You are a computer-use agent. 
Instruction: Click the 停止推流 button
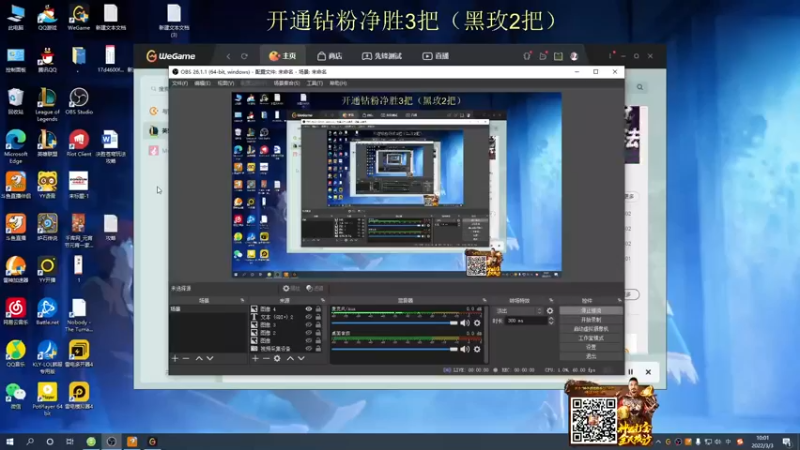point(591,311)
